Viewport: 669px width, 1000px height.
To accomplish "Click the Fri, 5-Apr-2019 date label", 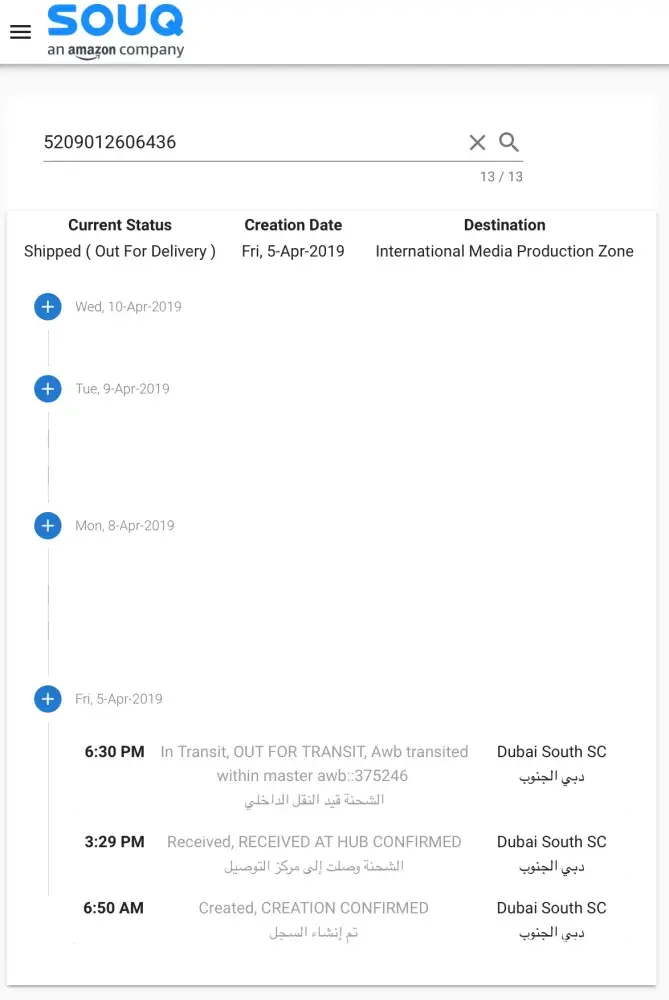I will point(119,699).
